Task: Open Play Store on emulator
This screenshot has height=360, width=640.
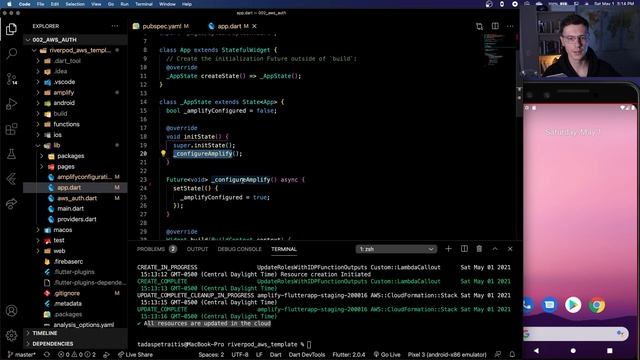Action: [x=573, y=305]
